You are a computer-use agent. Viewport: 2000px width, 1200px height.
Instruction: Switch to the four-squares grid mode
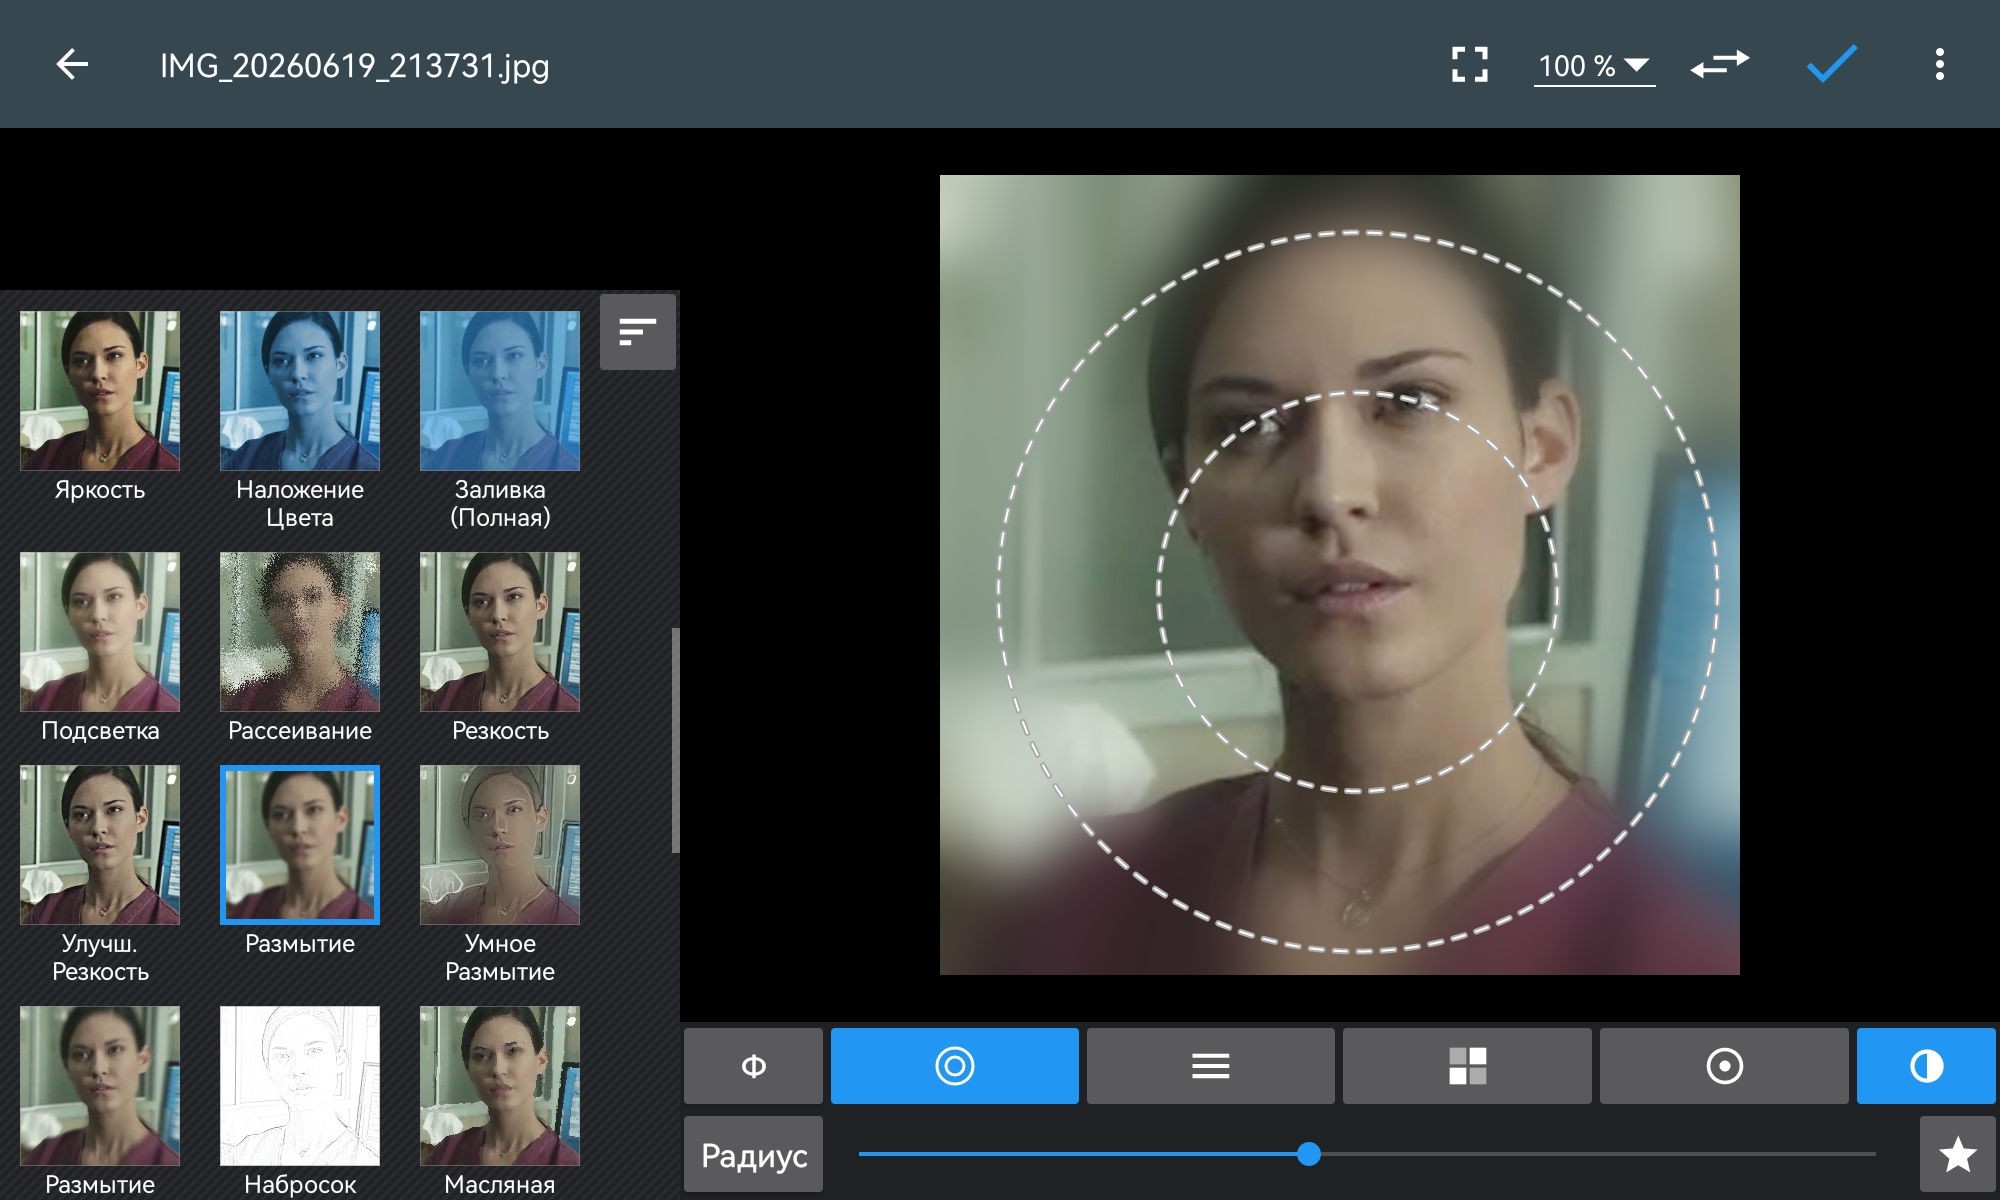(1467, 1066)
